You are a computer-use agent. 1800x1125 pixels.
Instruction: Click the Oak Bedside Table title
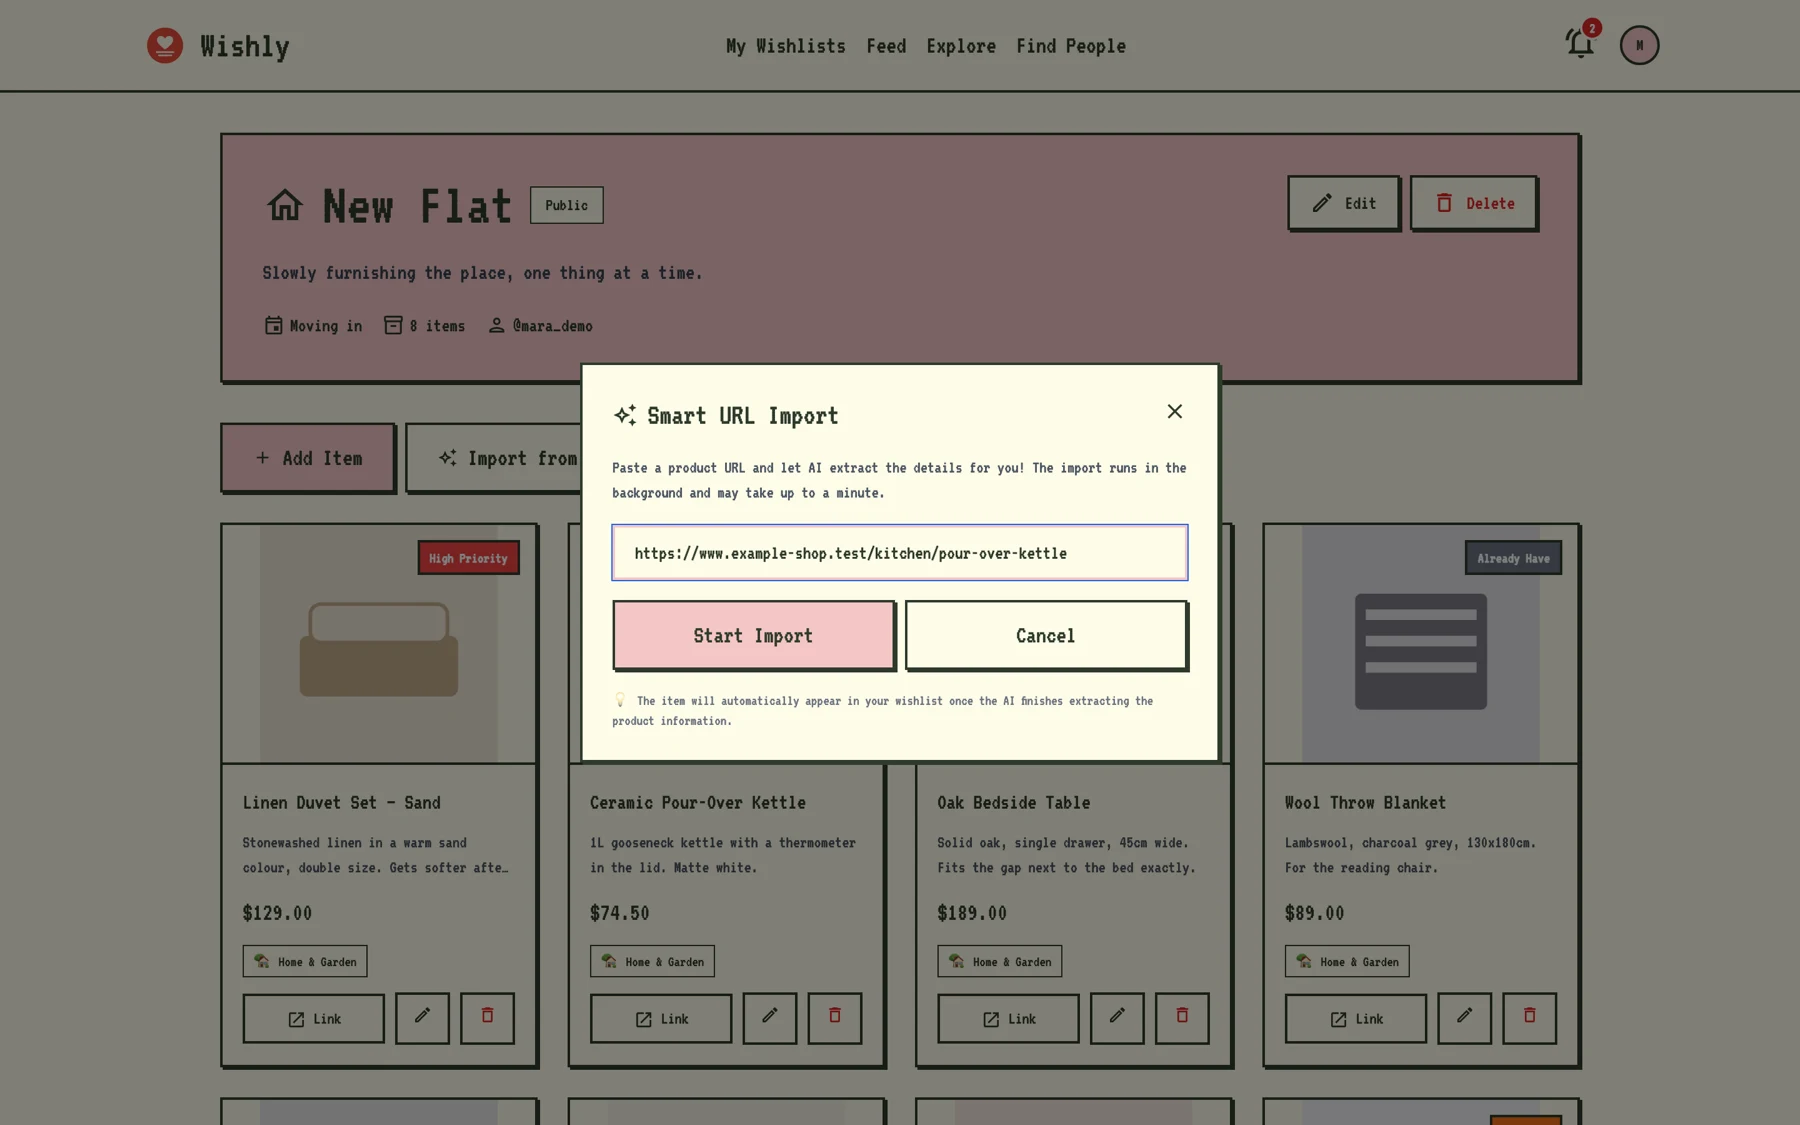click(1013, 803)
